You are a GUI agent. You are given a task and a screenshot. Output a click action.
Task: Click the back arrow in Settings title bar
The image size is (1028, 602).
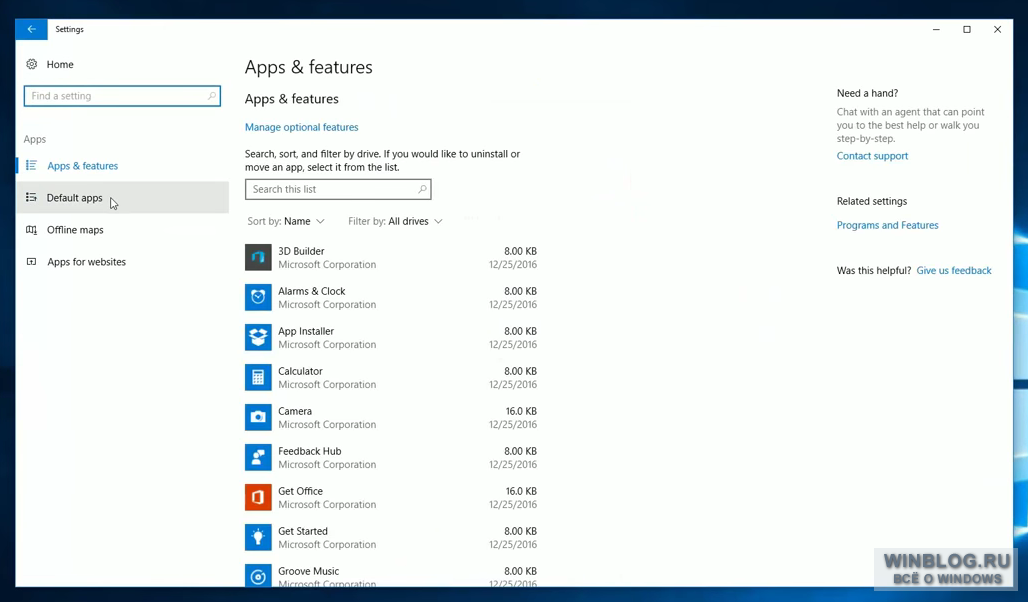pyautogui.click(x=31, y=30)
